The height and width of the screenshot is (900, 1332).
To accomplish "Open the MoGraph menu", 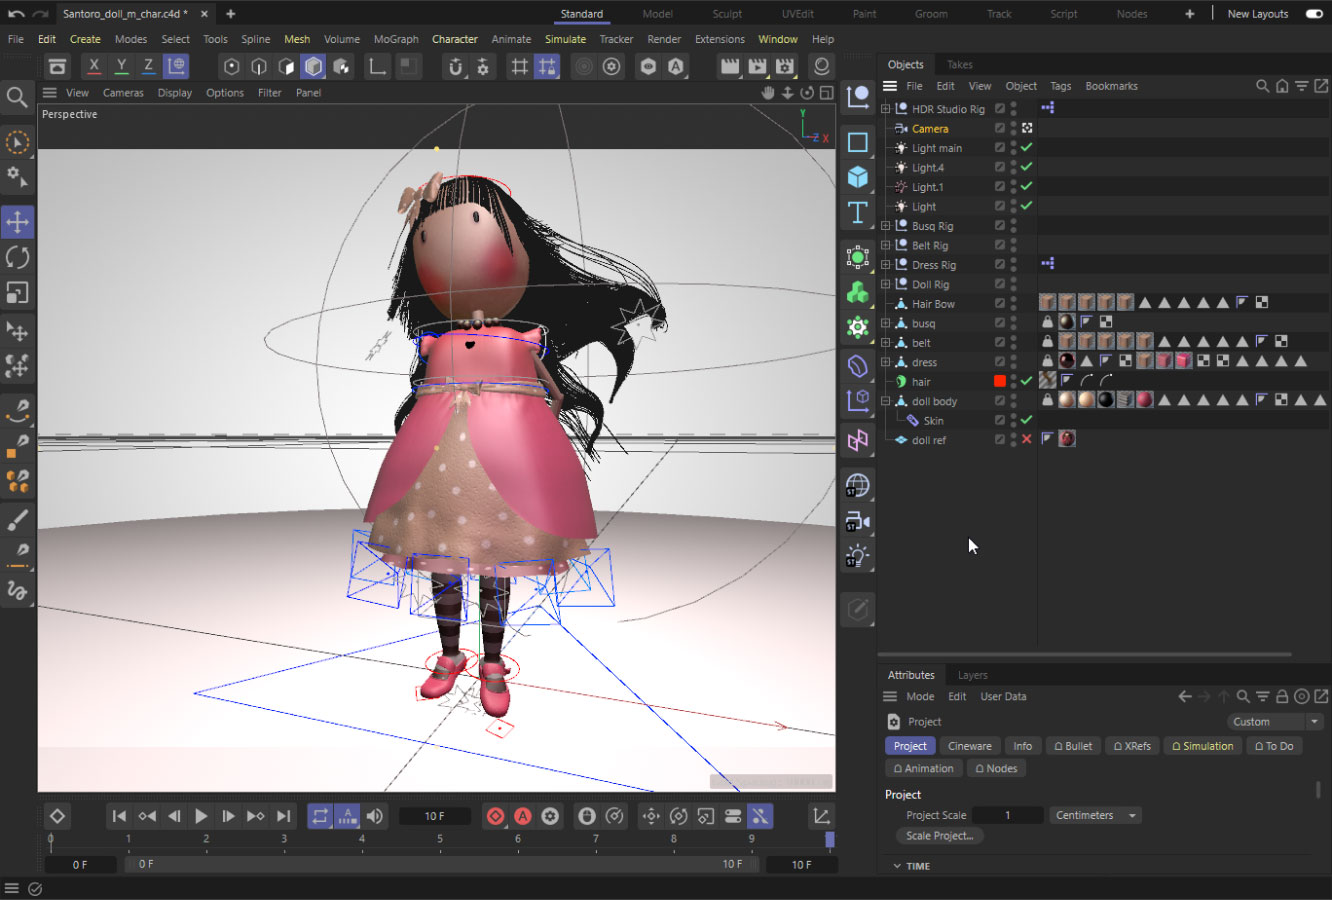I will coord(396,39).
